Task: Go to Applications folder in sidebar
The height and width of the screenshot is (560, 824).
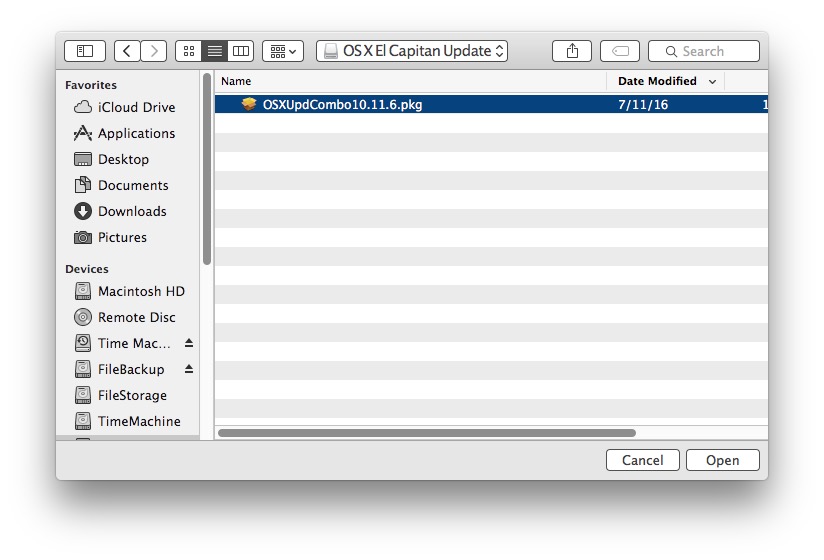Action: tap(135, 133)
